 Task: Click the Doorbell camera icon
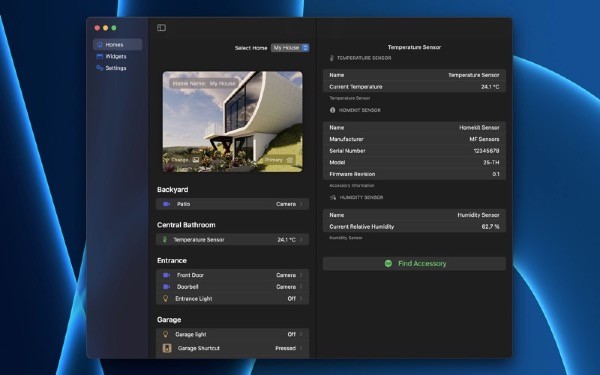(166, 287)
